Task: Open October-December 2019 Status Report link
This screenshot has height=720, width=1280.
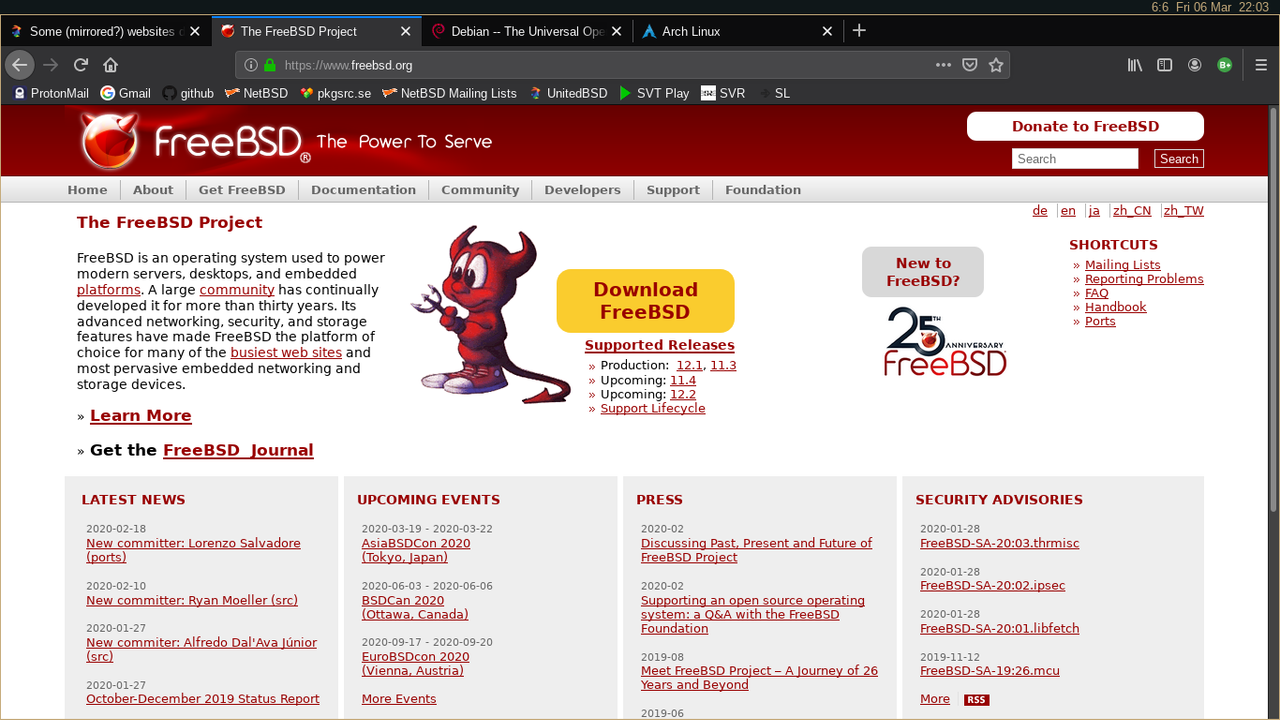Action: pos(203,699)
